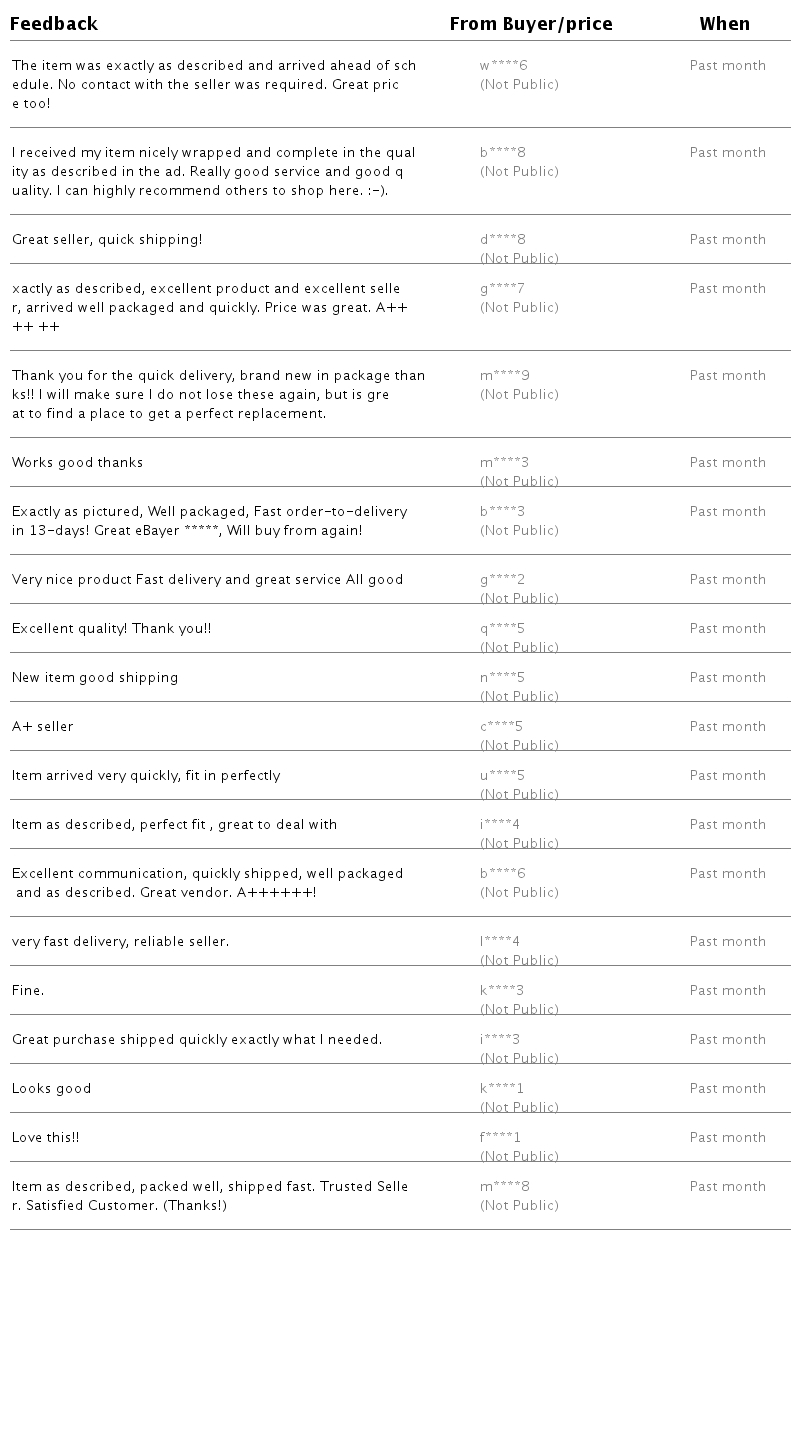This screenshot has height=1452, width=800.
Task: Click buyer n****5 username
Action: [x=502, y=678]
